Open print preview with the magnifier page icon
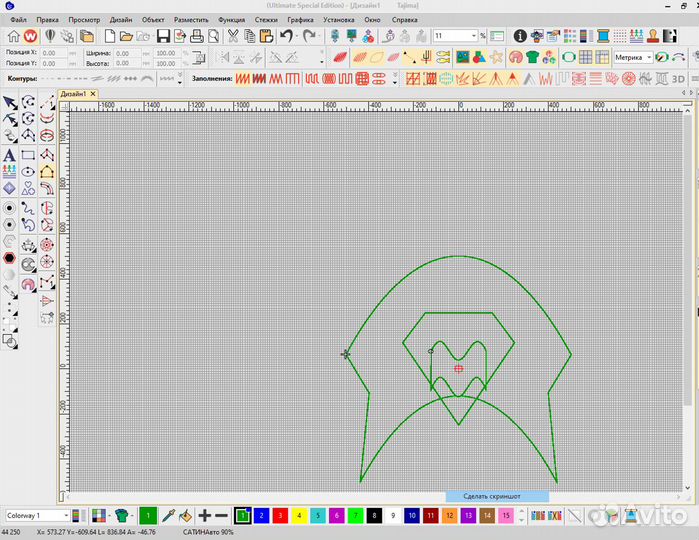Image resolution: width=699 pixels, height=540 pixels. tap(214, 36)
